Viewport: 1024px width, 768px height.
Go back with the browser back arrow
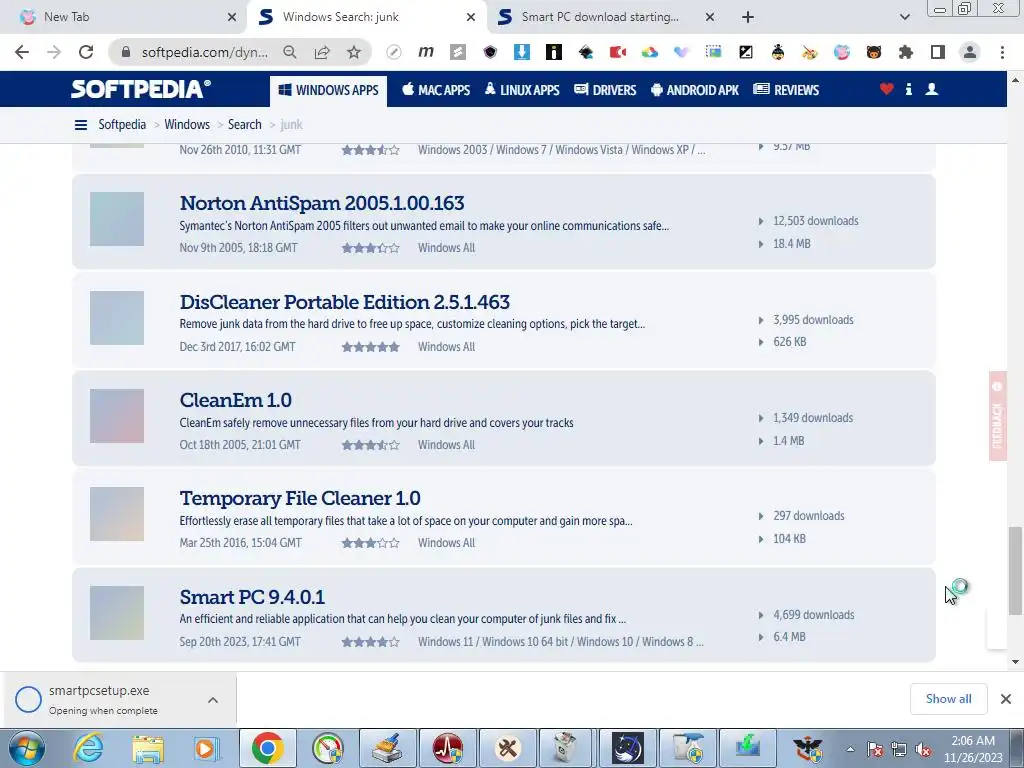22,52
